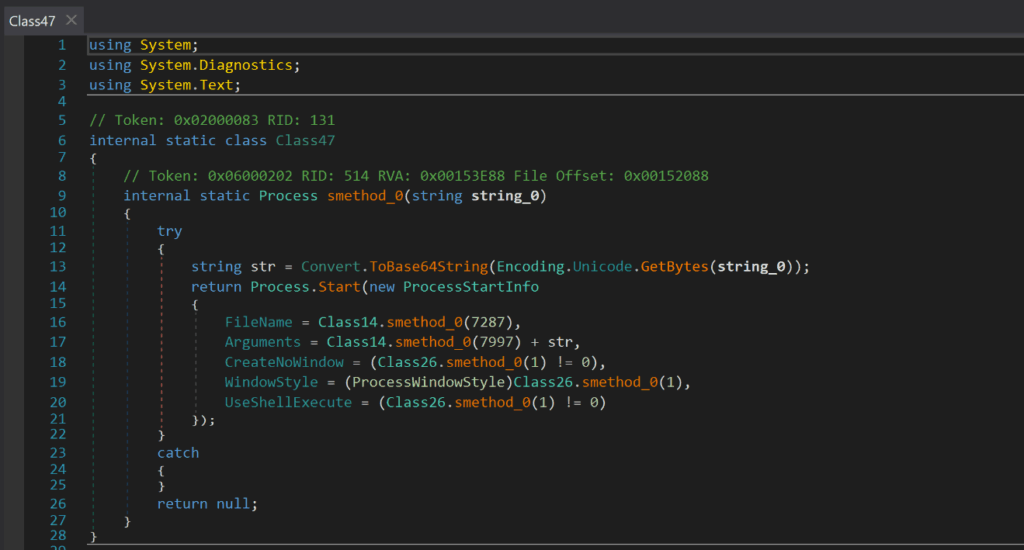Click the token comment on line 5
Viewport: 1024px width, 550px height.
(x=212, y=120)
